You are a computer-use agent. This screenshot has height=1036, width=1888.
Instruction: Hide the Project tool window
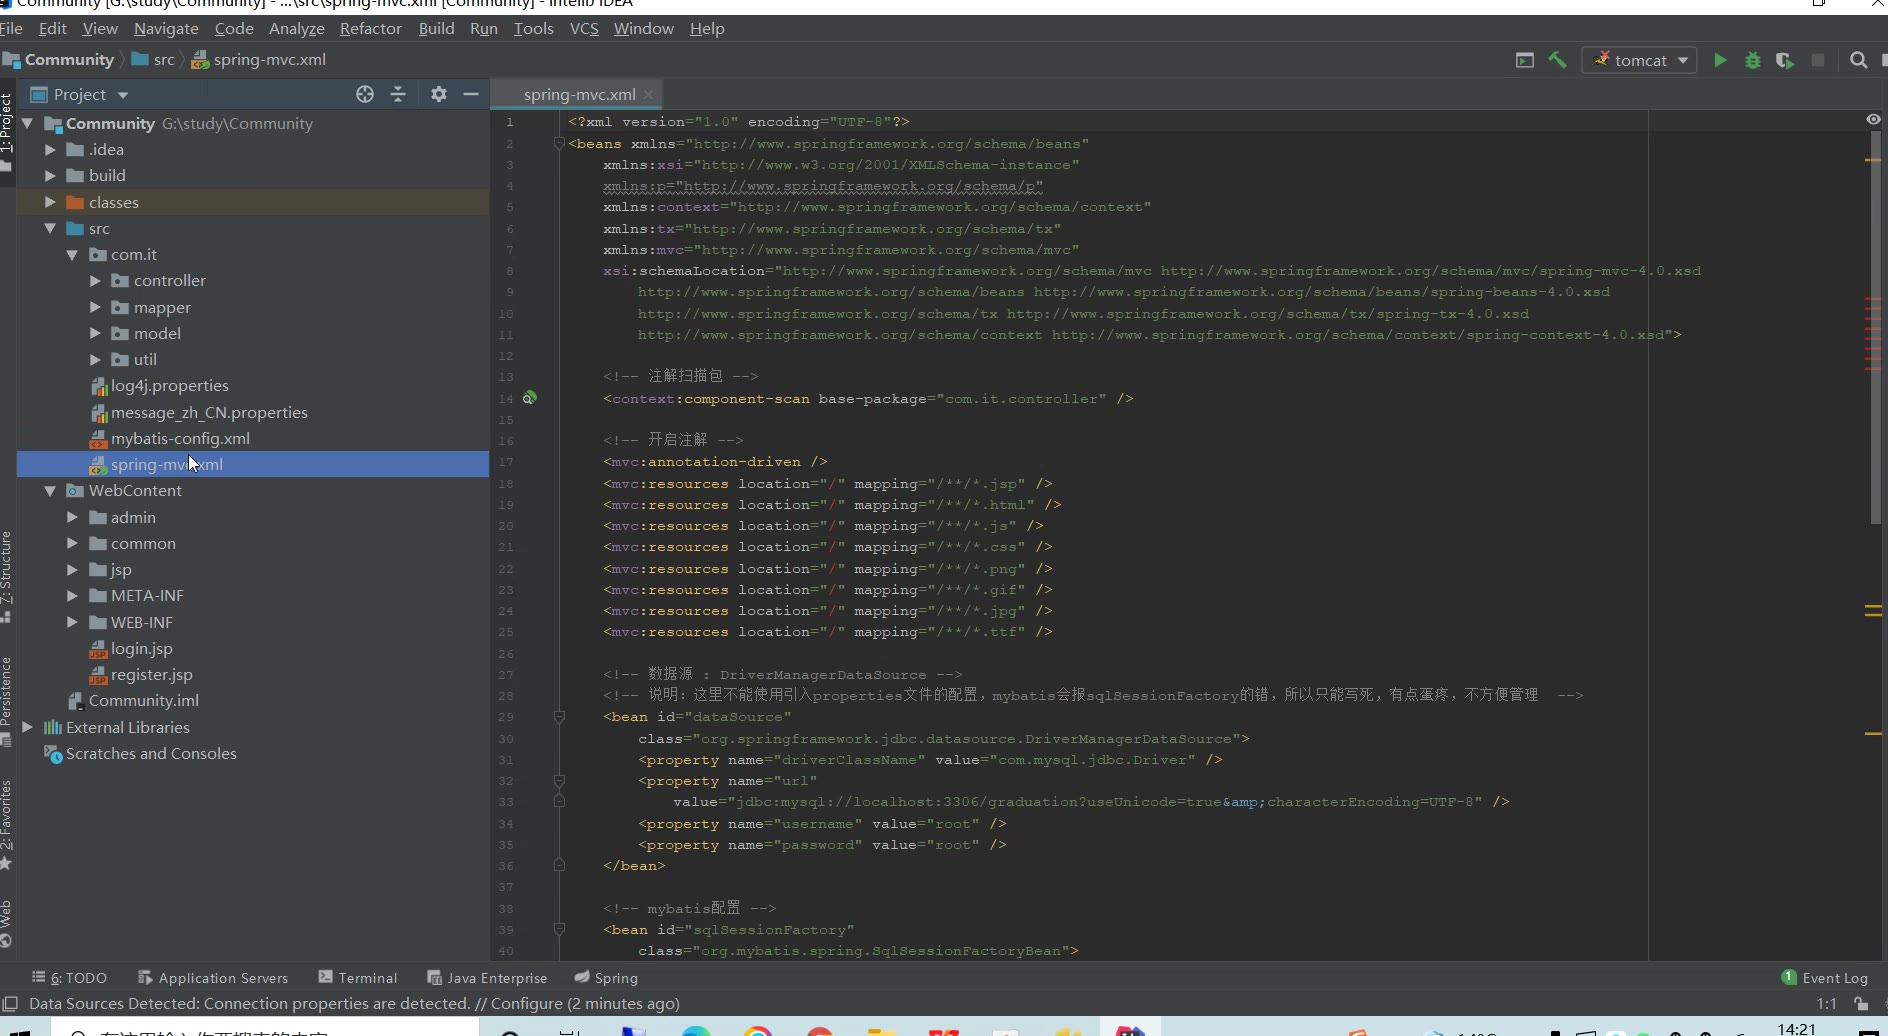click(x=471, y=94)
